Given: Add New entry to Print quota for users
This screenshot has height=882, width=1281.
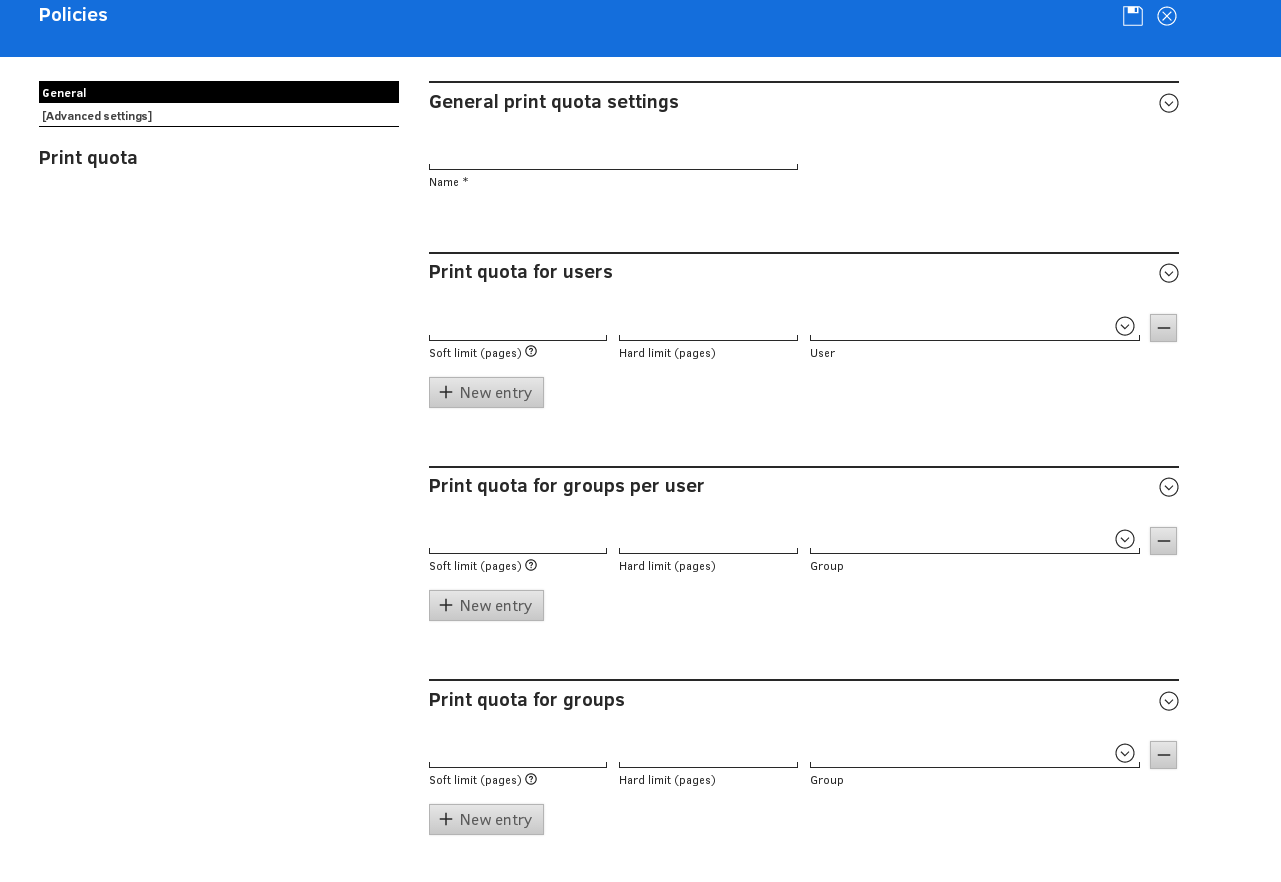Looking at the screenshot, I should coord(486,392).
